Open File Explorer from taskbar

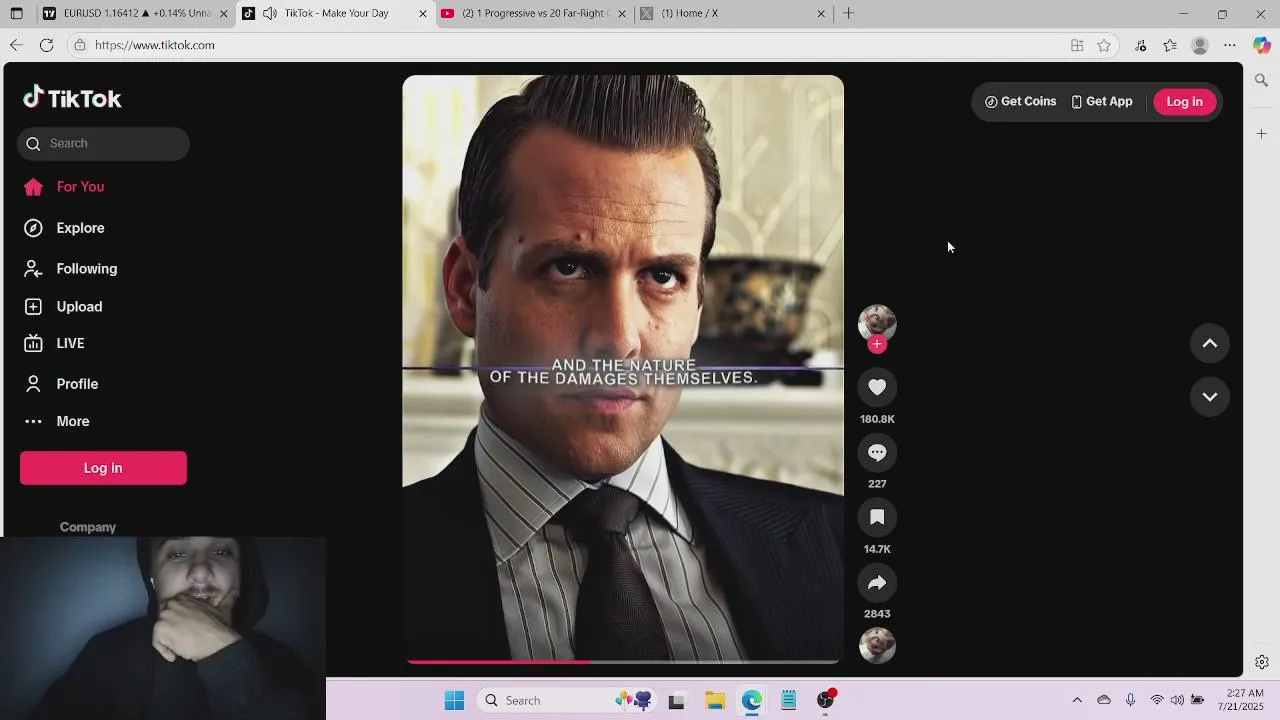point(714,701)
